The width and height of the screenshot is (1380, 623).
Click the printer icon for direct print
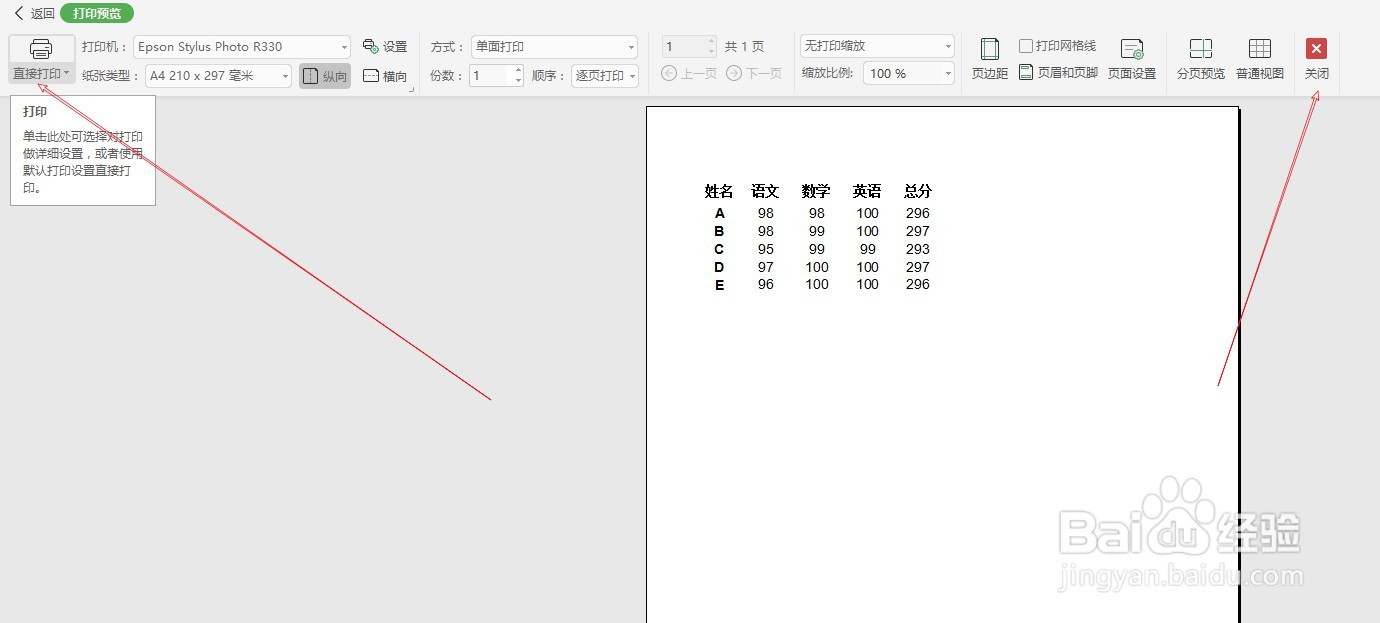tap(41, 49)
